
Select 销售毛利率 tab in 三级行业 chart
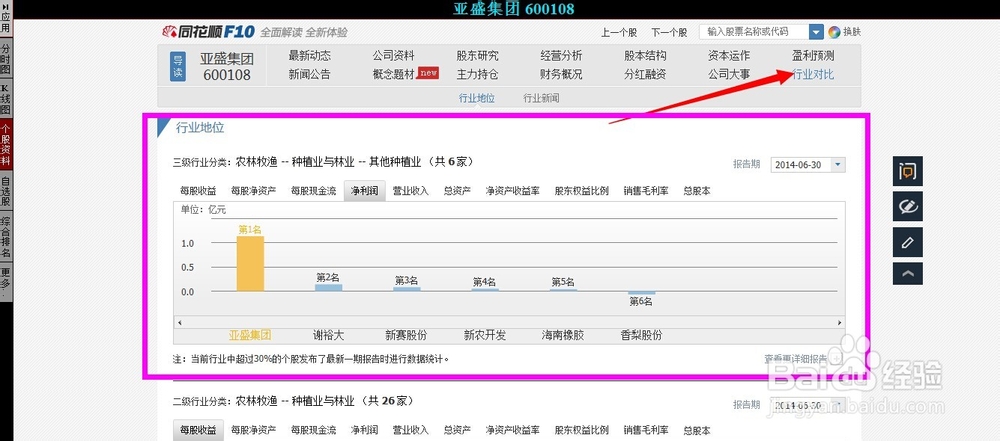point(645,190)
